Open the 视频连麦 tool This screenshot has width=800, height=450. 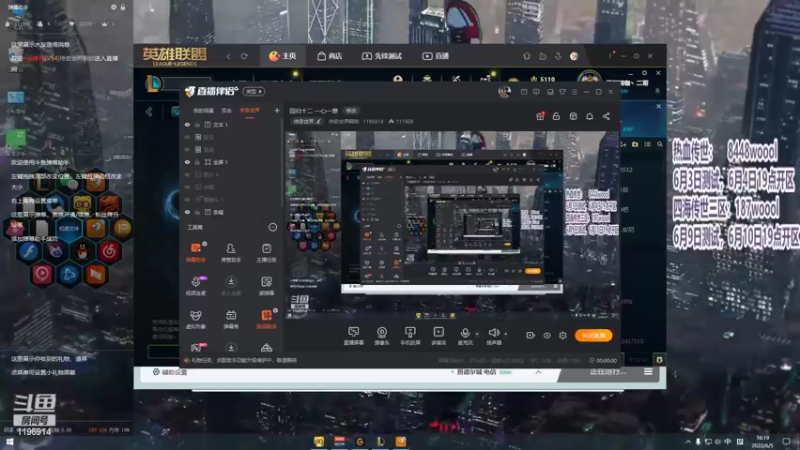click(x=195, y=286)
